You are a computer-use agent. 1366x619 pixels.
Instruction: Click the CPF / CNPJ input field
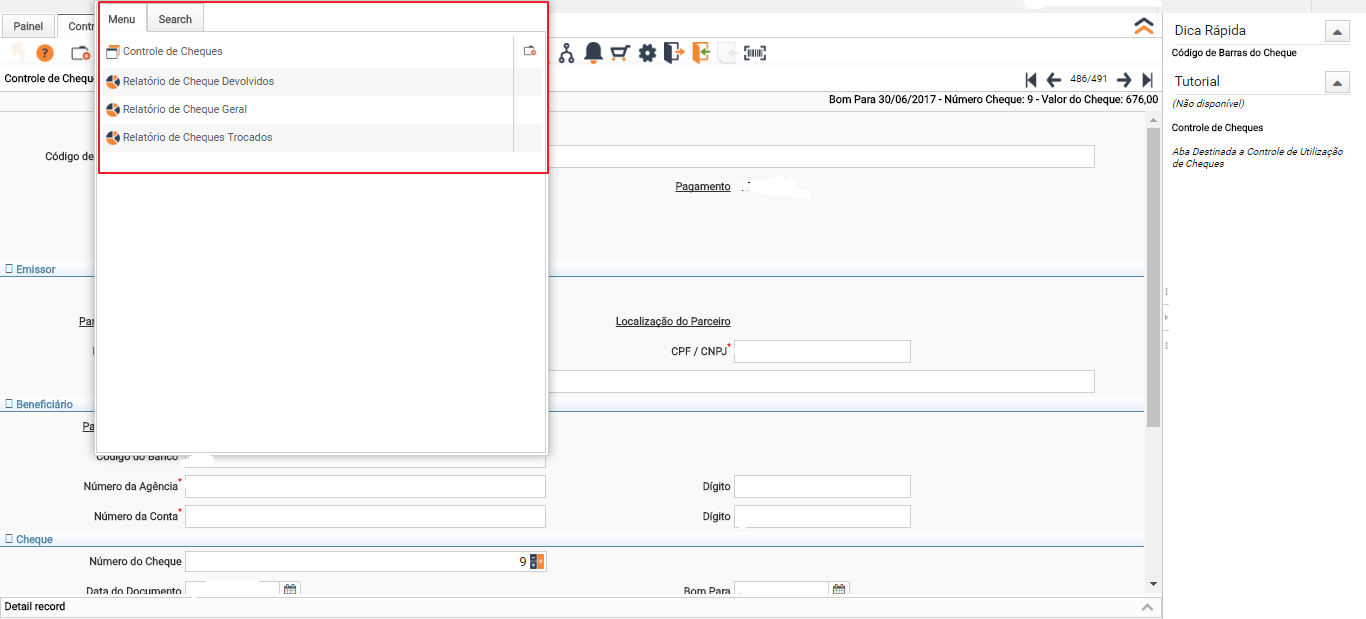(x=822, y=351)
